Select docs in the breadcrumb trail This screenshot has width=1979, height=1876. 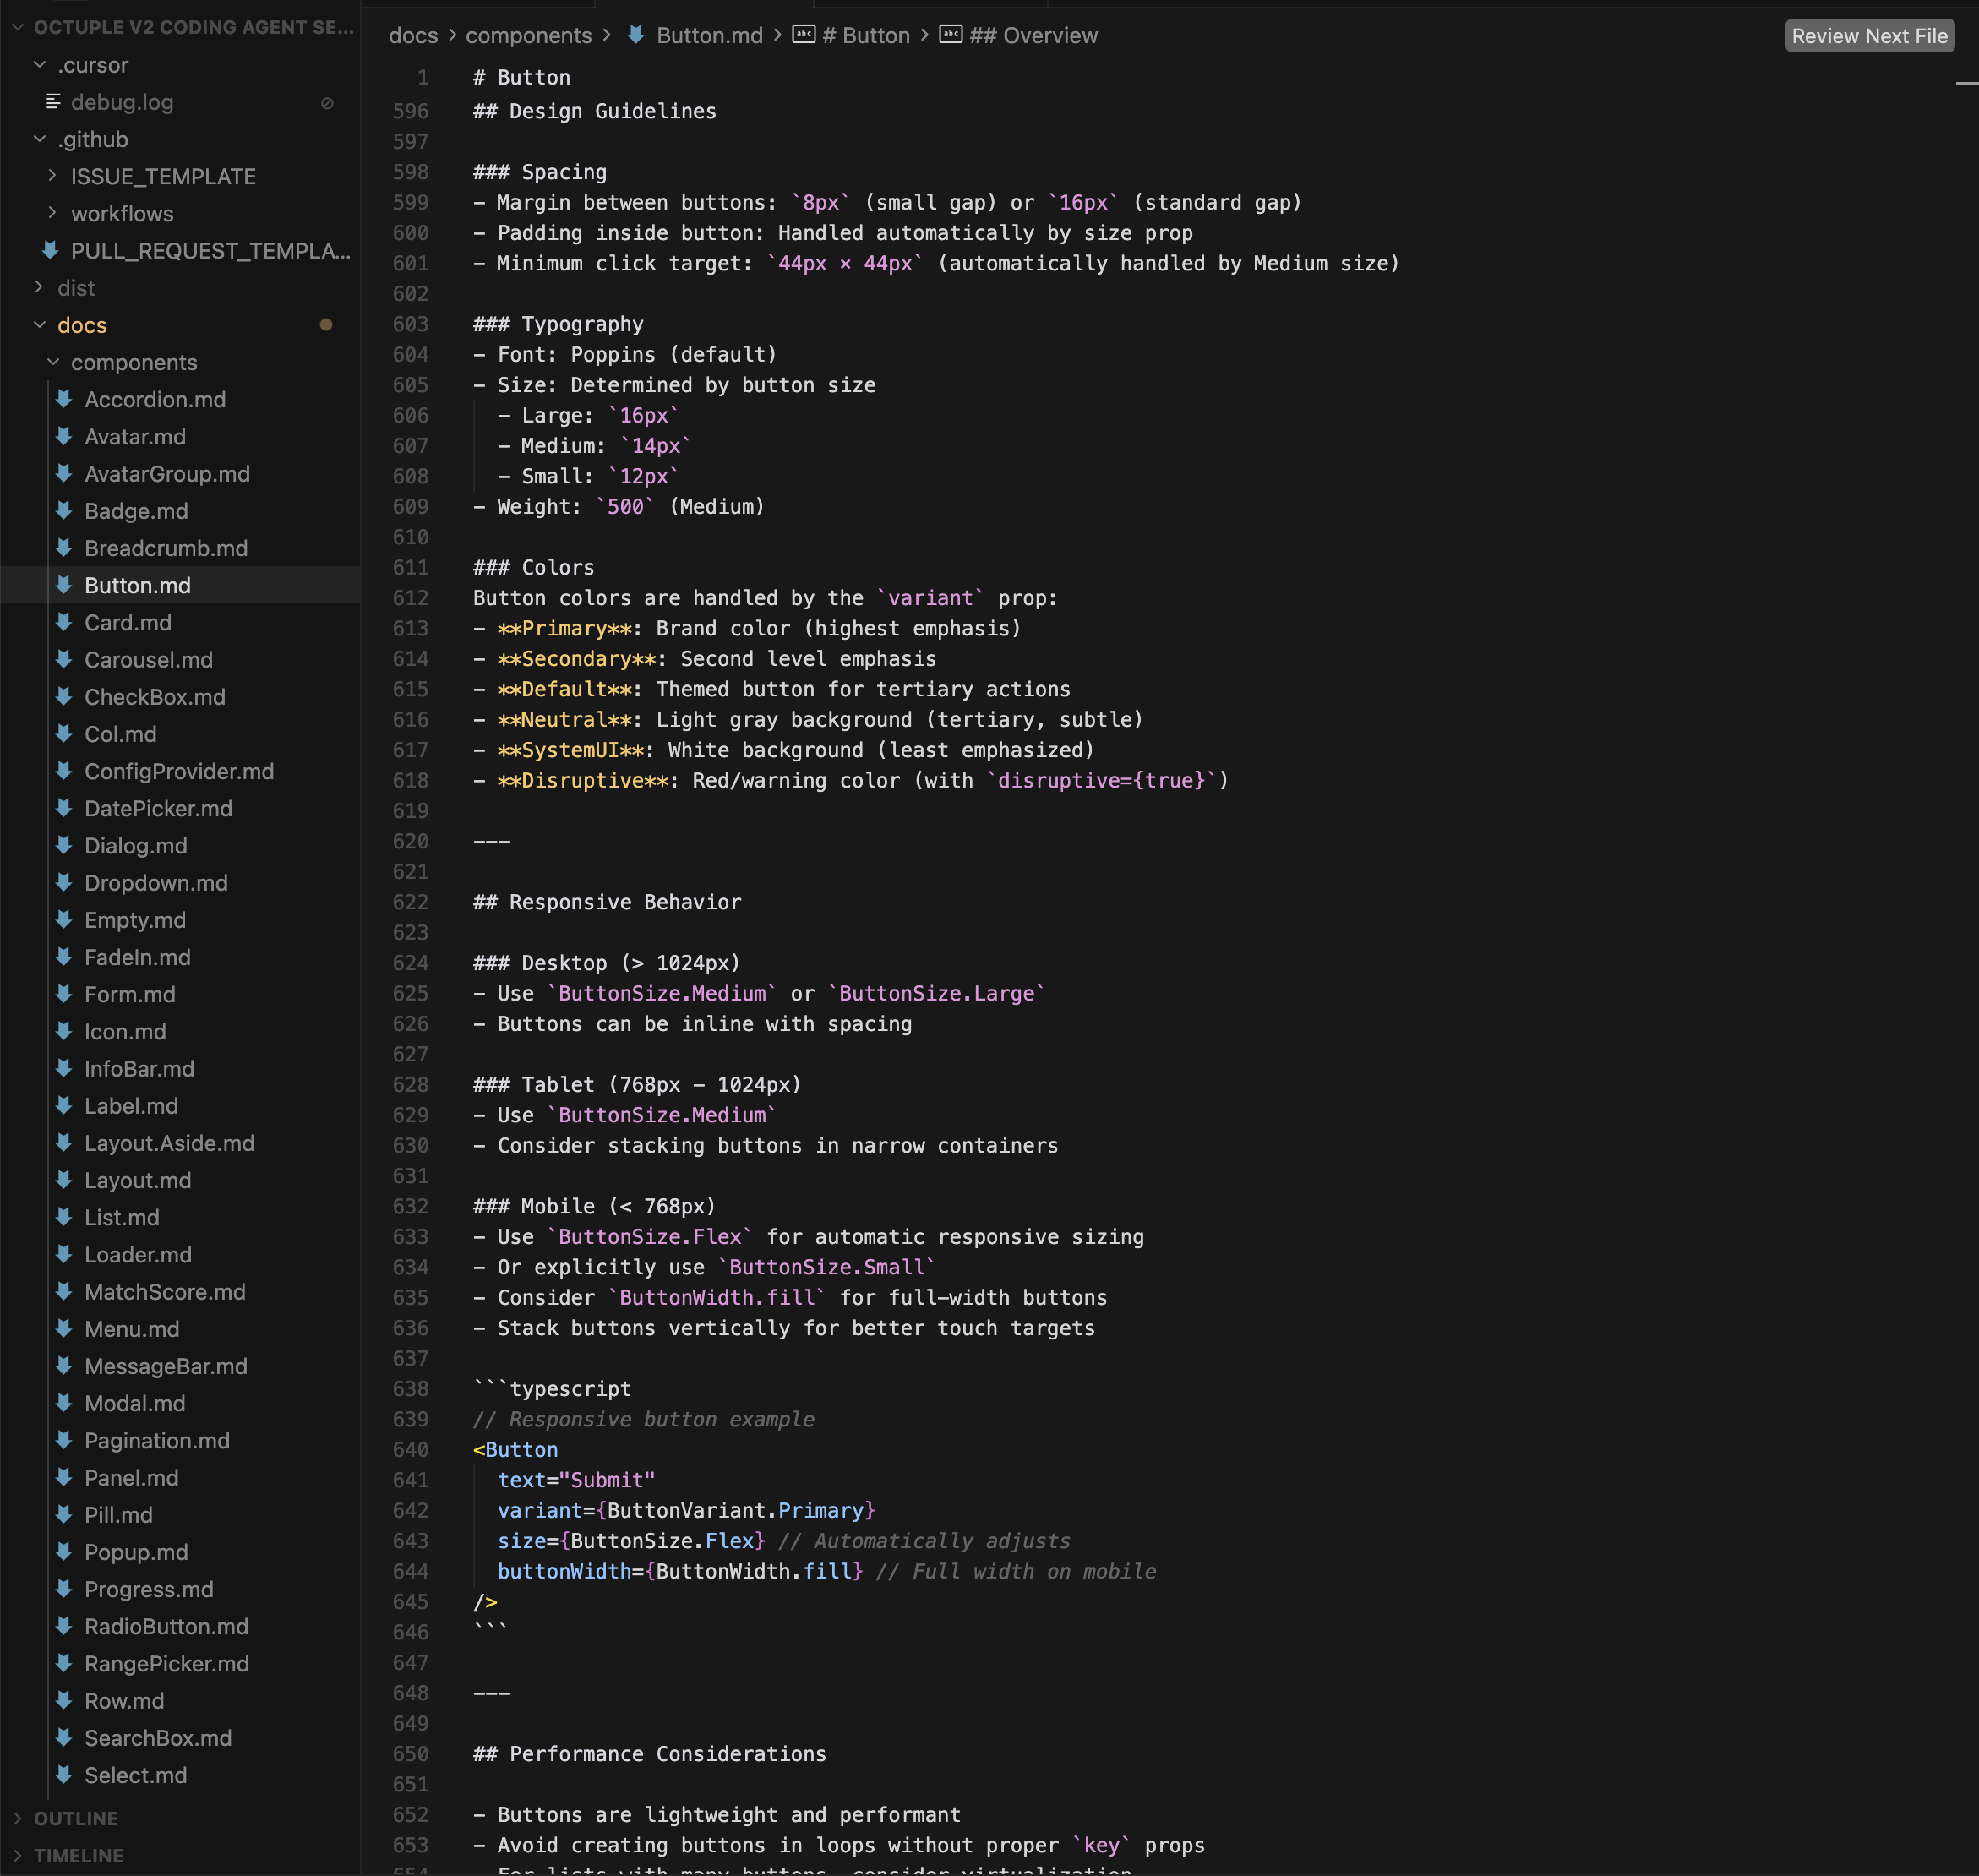[413, 35]
